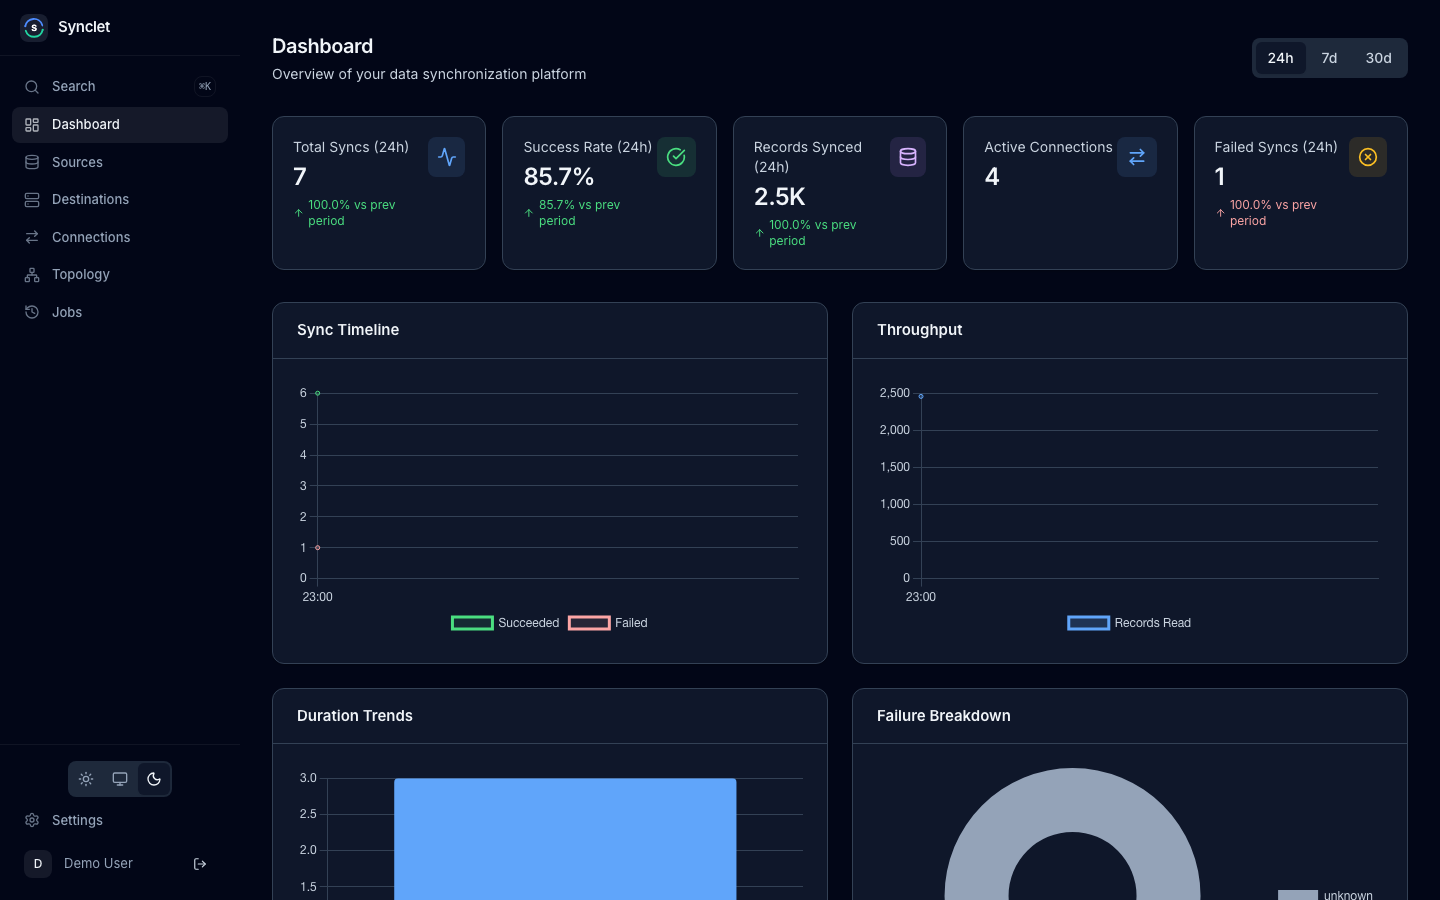
Task: Open the Sources page
Action: pyautogui.click(x=120, y=162)
